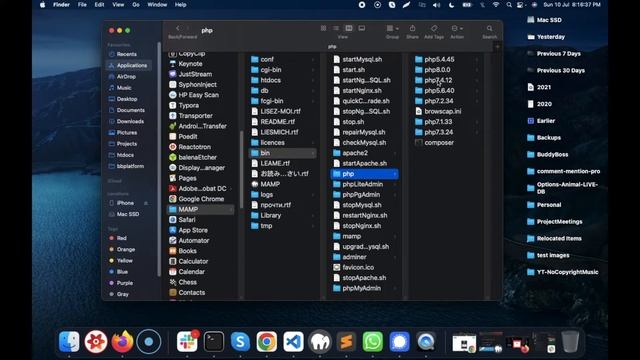
Task: Open the Trash in the Dock
Action: [570, 341]
